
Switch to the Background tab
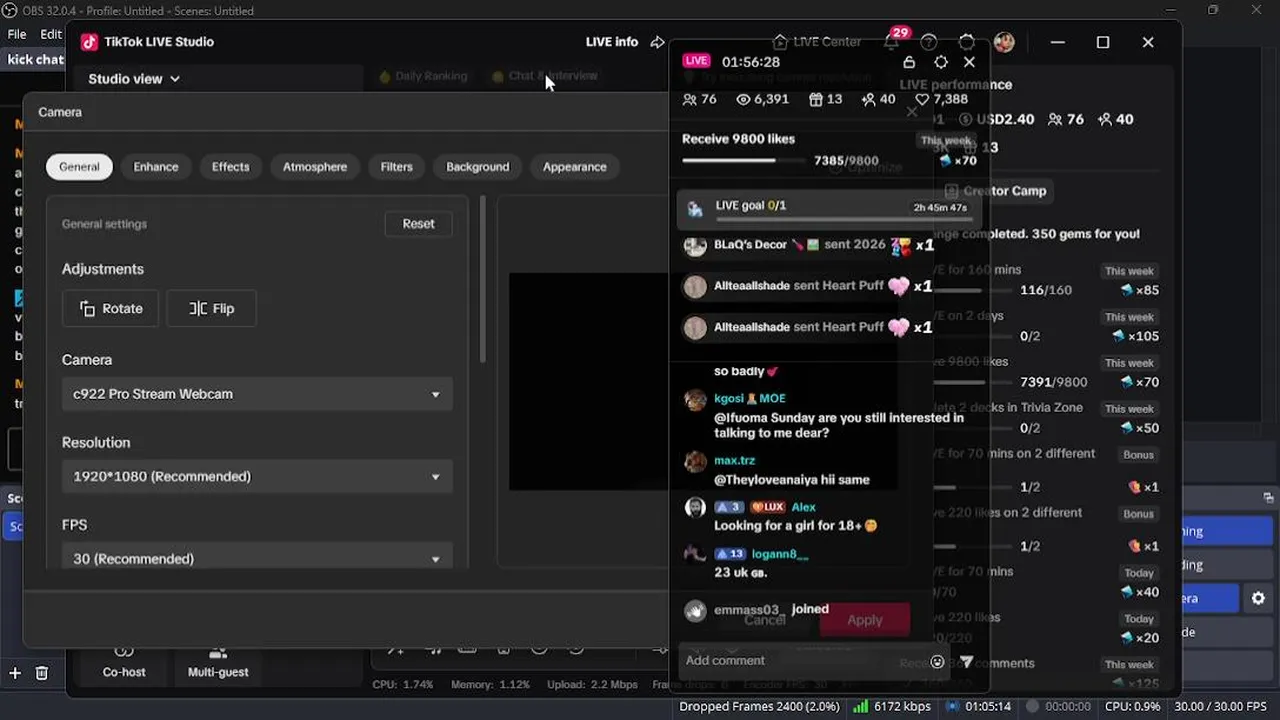(477, 167)
